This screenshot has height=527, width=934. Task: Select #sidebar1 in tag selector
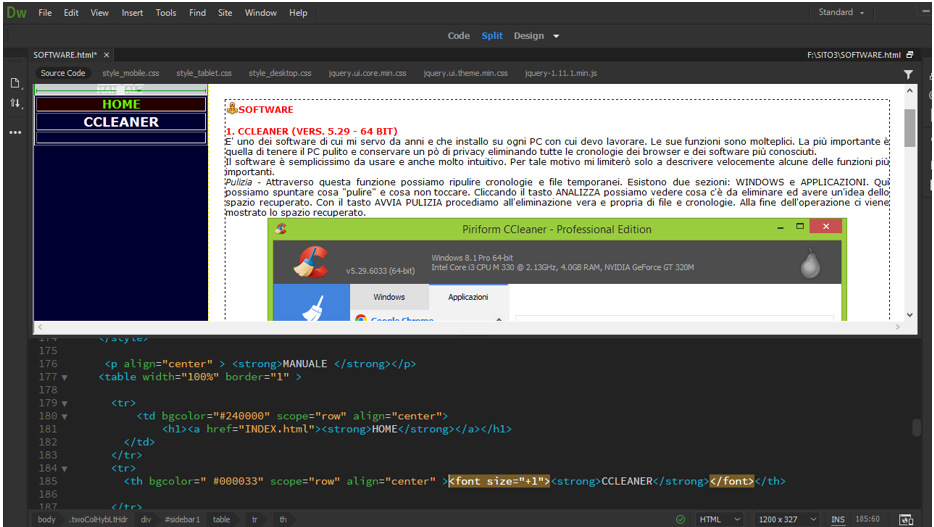(x=182, y=519)
